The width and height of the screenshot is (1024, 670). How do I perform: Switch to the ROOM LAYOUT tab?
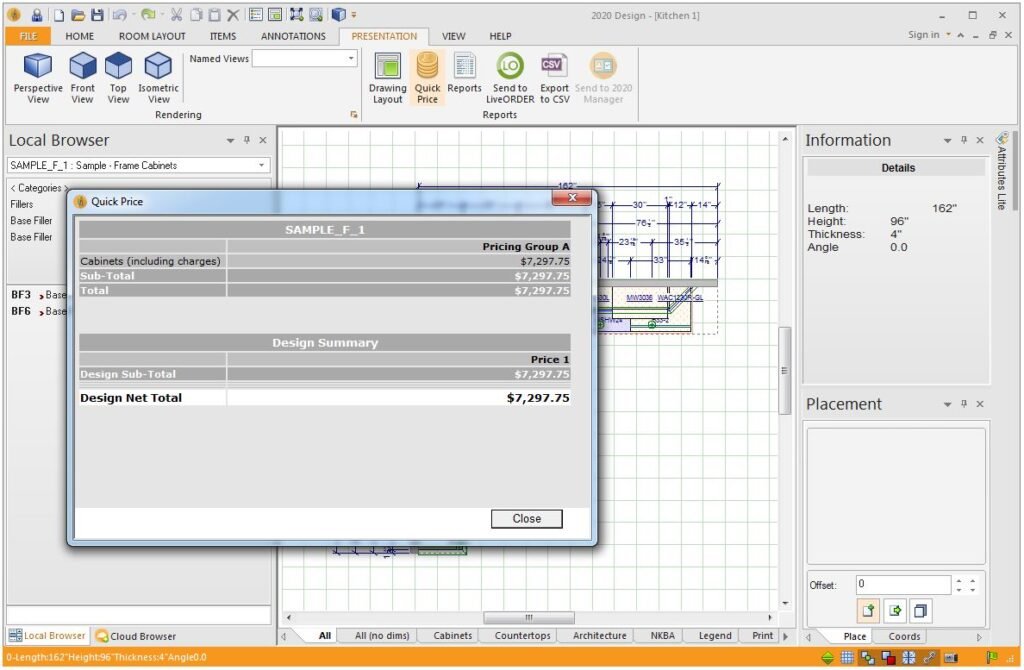[152, 36]
